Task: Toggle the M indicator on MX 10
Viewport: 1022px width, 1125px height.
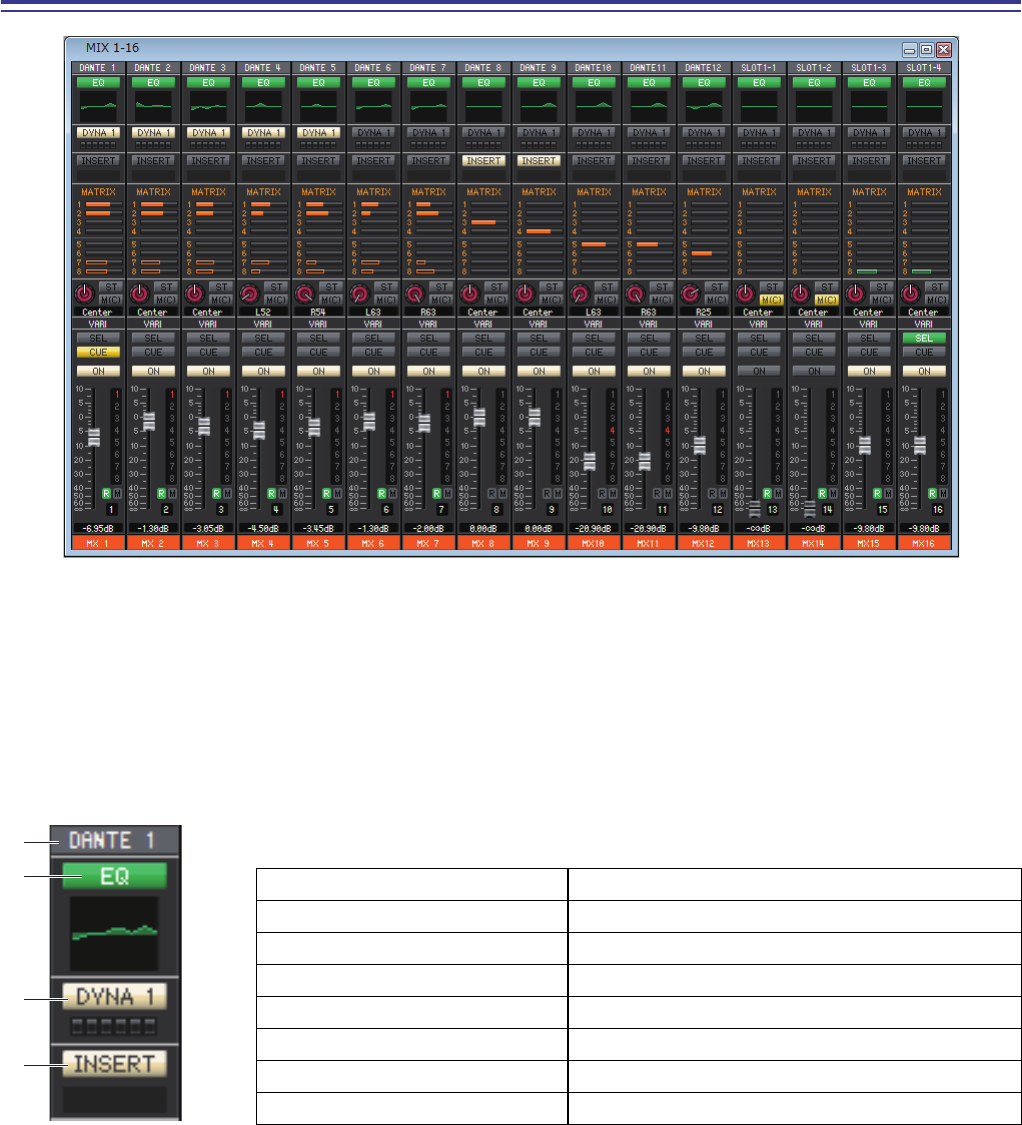Action: pos(613,494)
